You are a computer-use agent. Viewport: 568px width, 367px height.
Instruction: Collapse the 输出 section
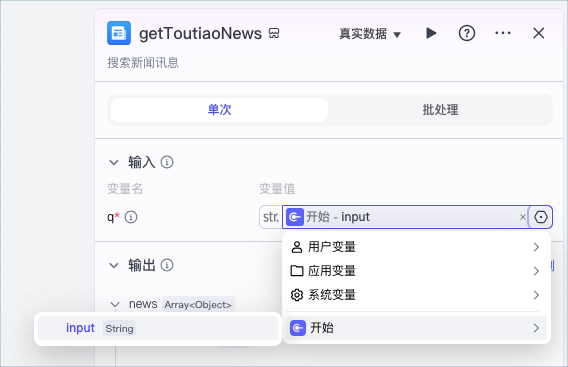[x=114, y=266]
